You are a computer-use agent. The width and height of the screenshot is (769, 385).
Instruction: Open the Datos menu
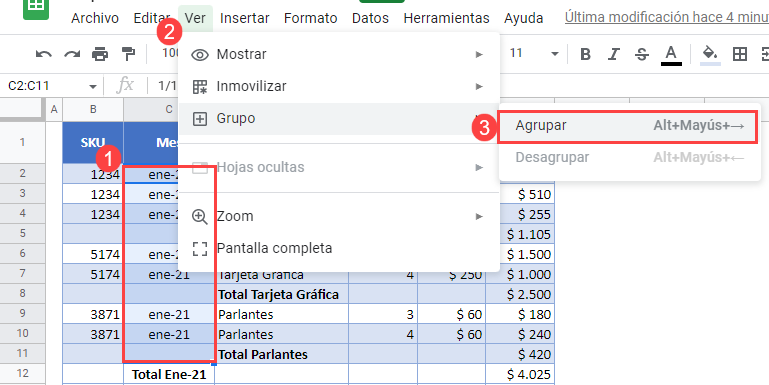pyautogui.click(x=370, y=19)
